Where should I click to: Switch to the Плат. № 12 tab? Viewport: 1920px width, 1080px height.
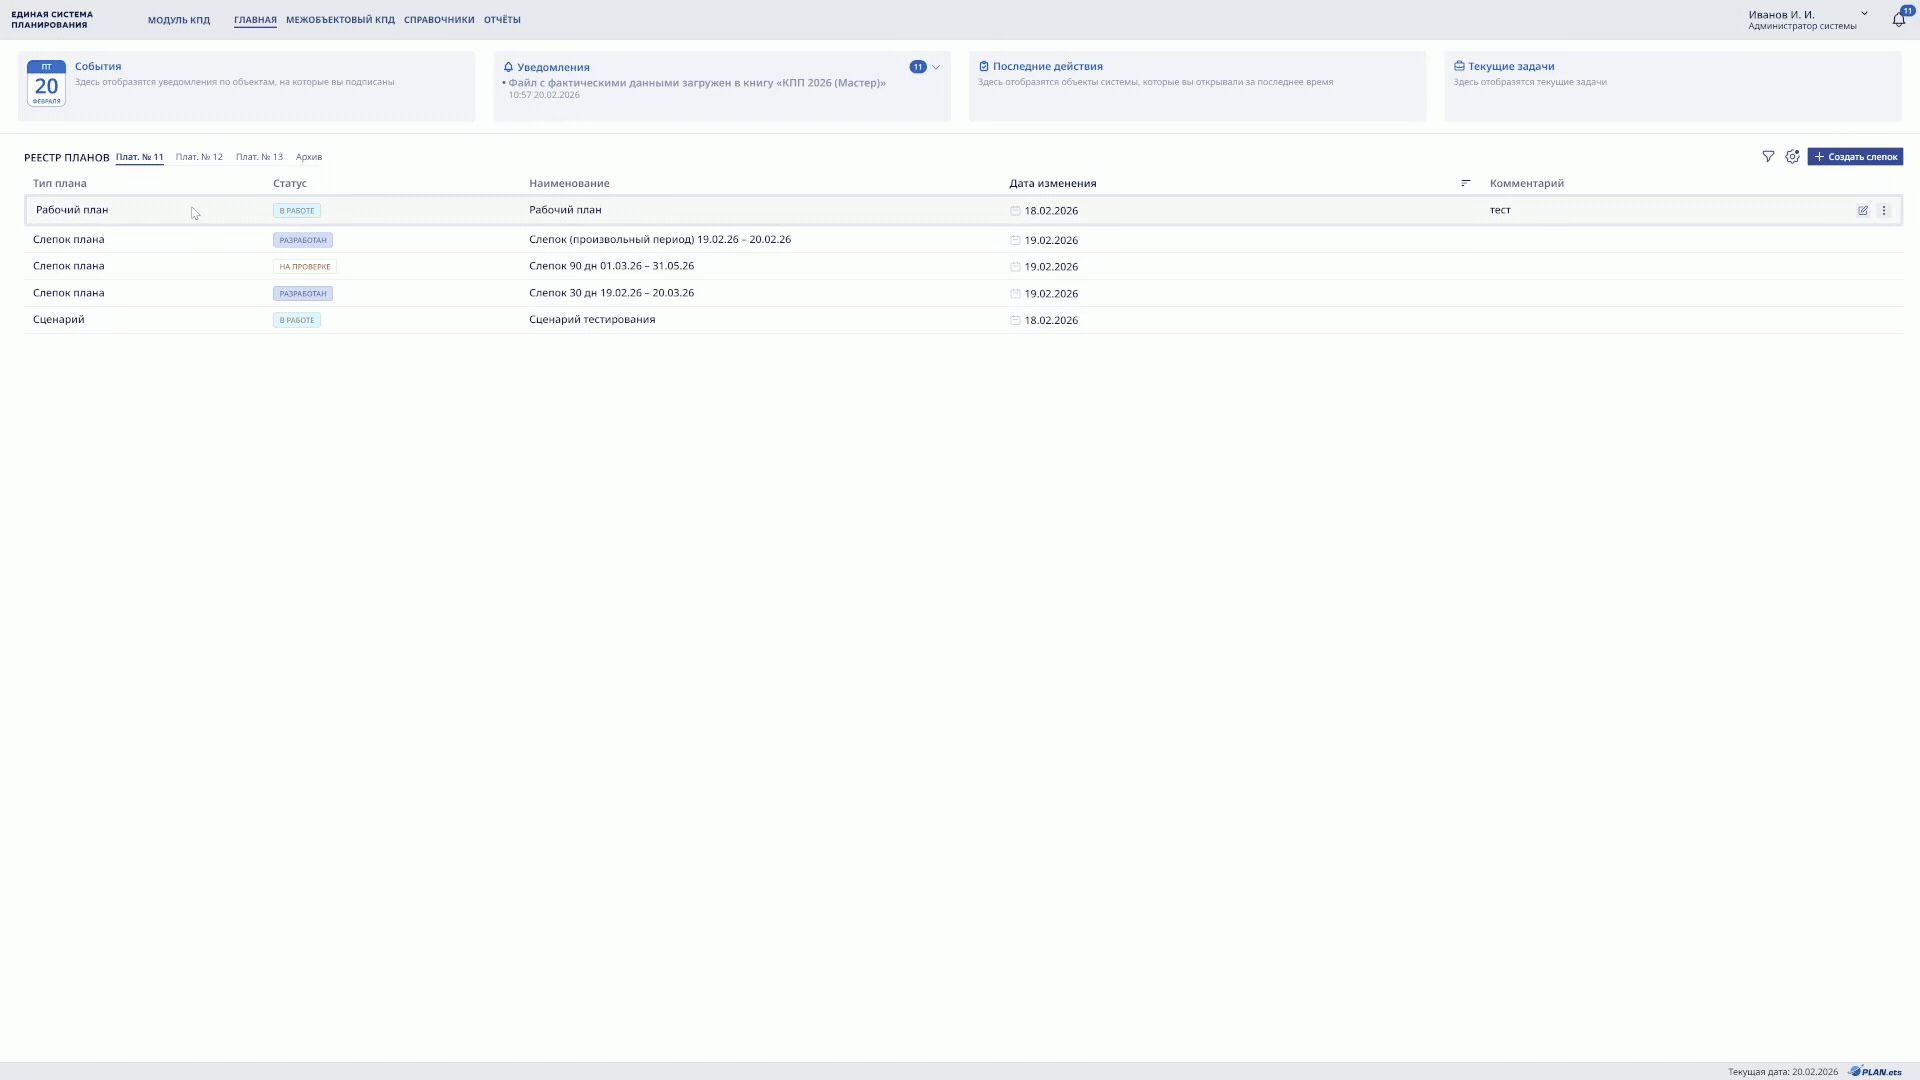coord(199,157)
